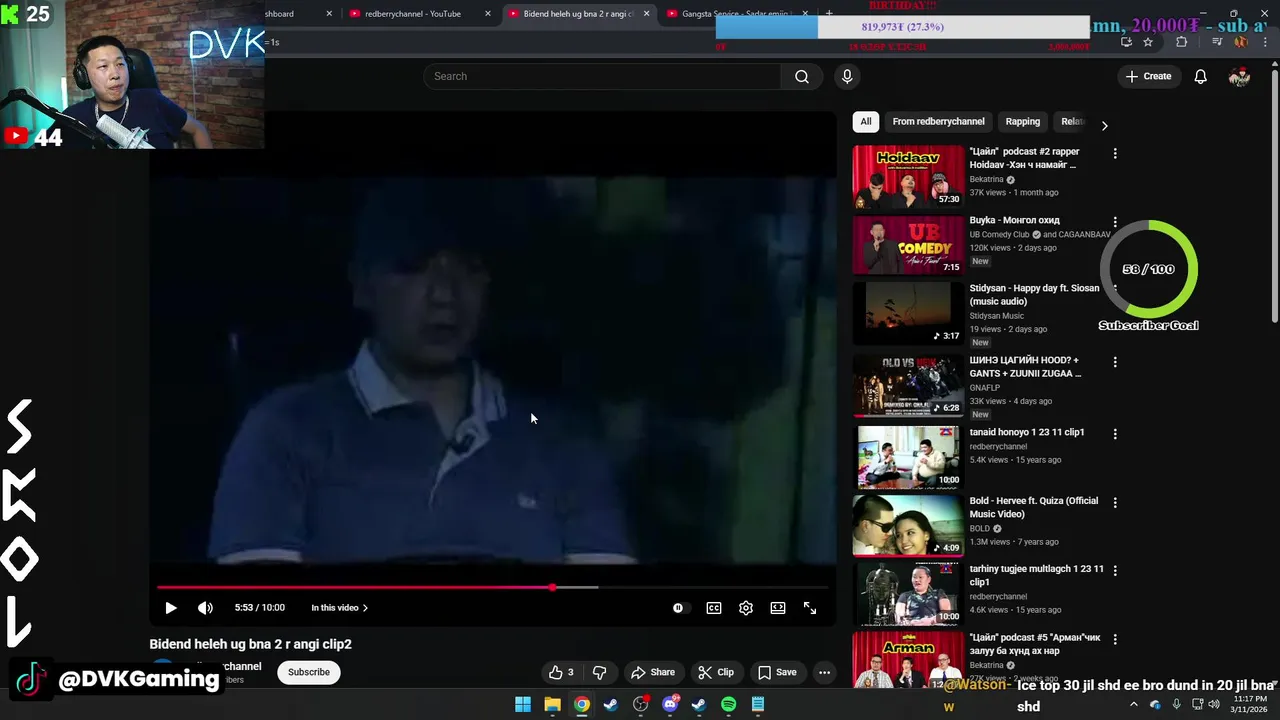Screen dimensions: 1280x720
Task: Click the progress bar scrubber dot
Action: (x=552, y=587)
